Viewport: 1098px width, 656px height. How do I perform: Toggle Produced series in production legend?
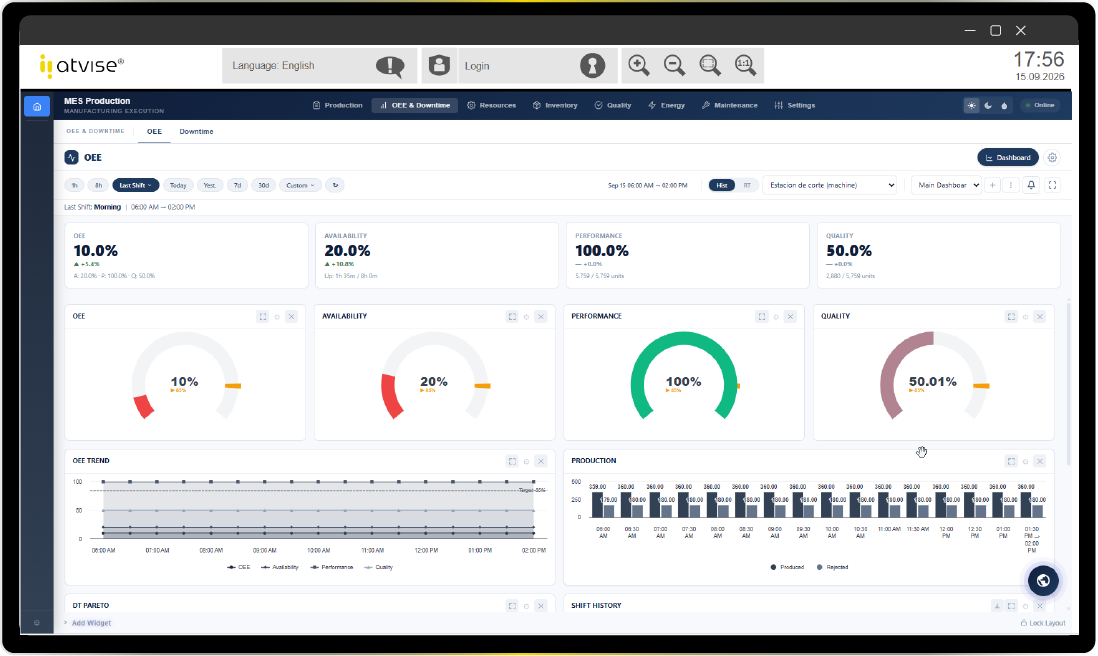pos(787,568)
